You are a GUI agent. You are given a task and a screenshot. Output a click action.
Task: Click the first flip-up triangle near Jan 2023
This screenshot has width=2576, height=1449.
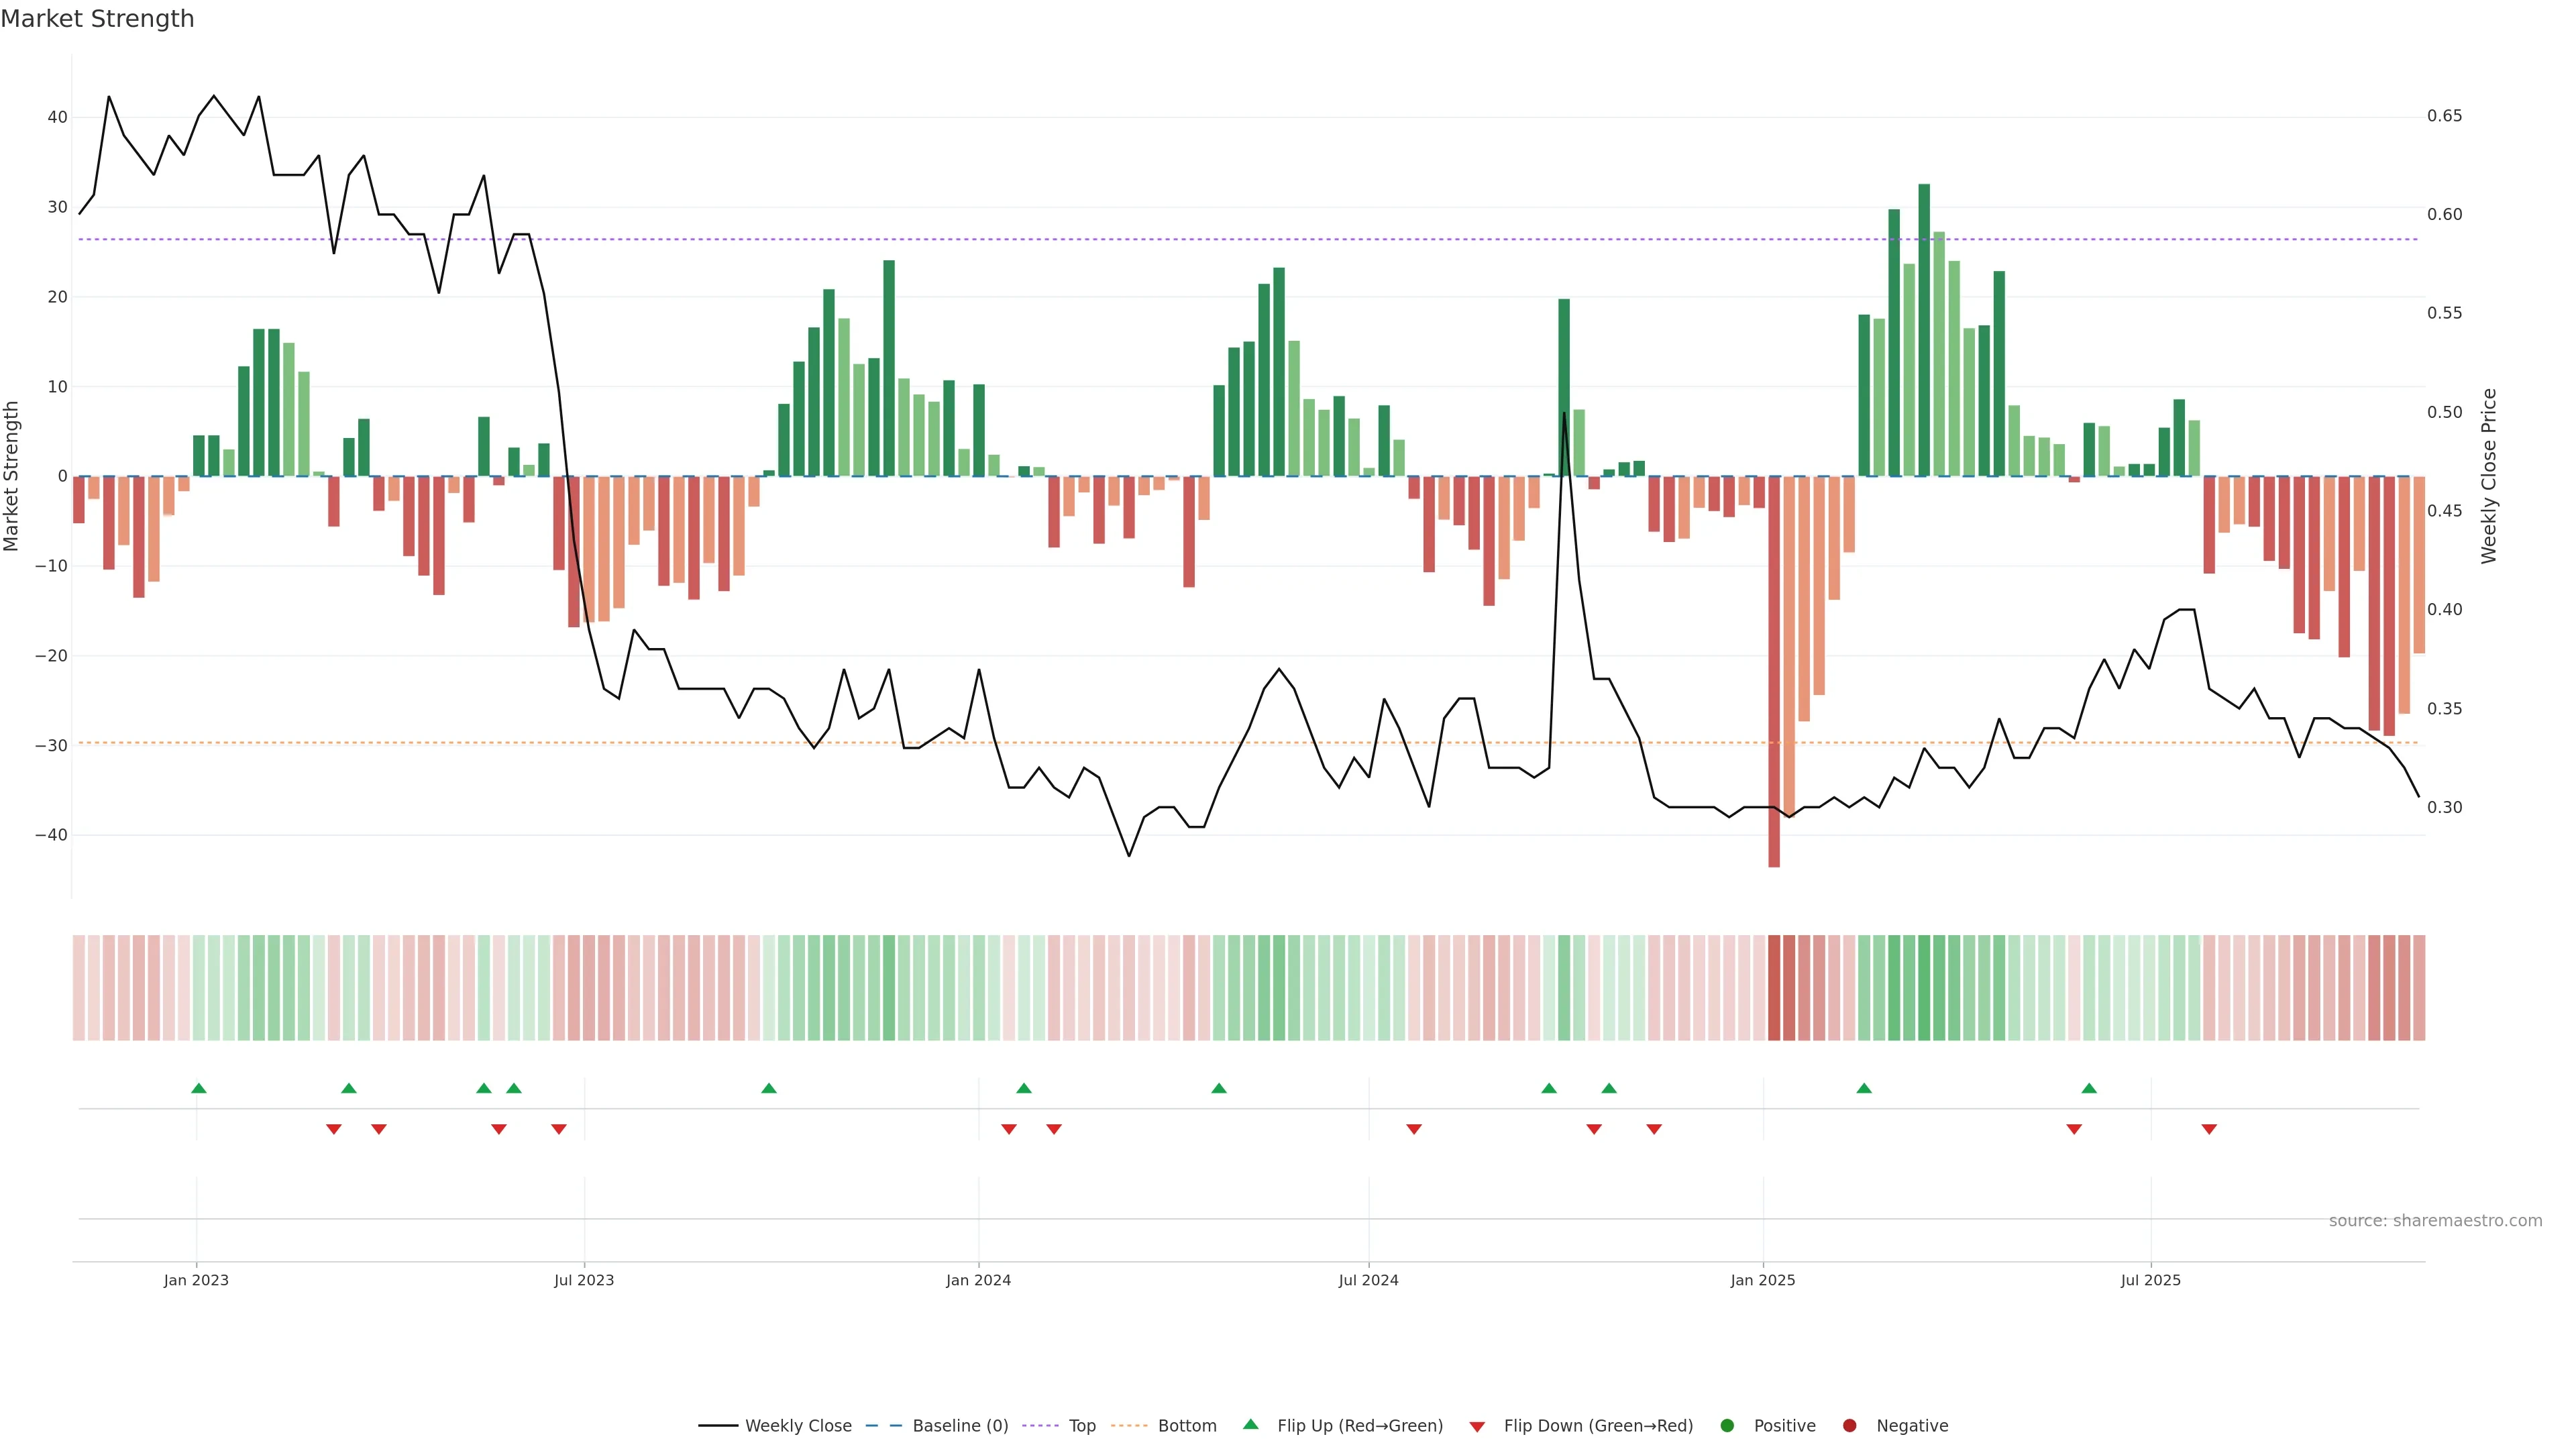pyautogui.click(x=198, y=1088)
